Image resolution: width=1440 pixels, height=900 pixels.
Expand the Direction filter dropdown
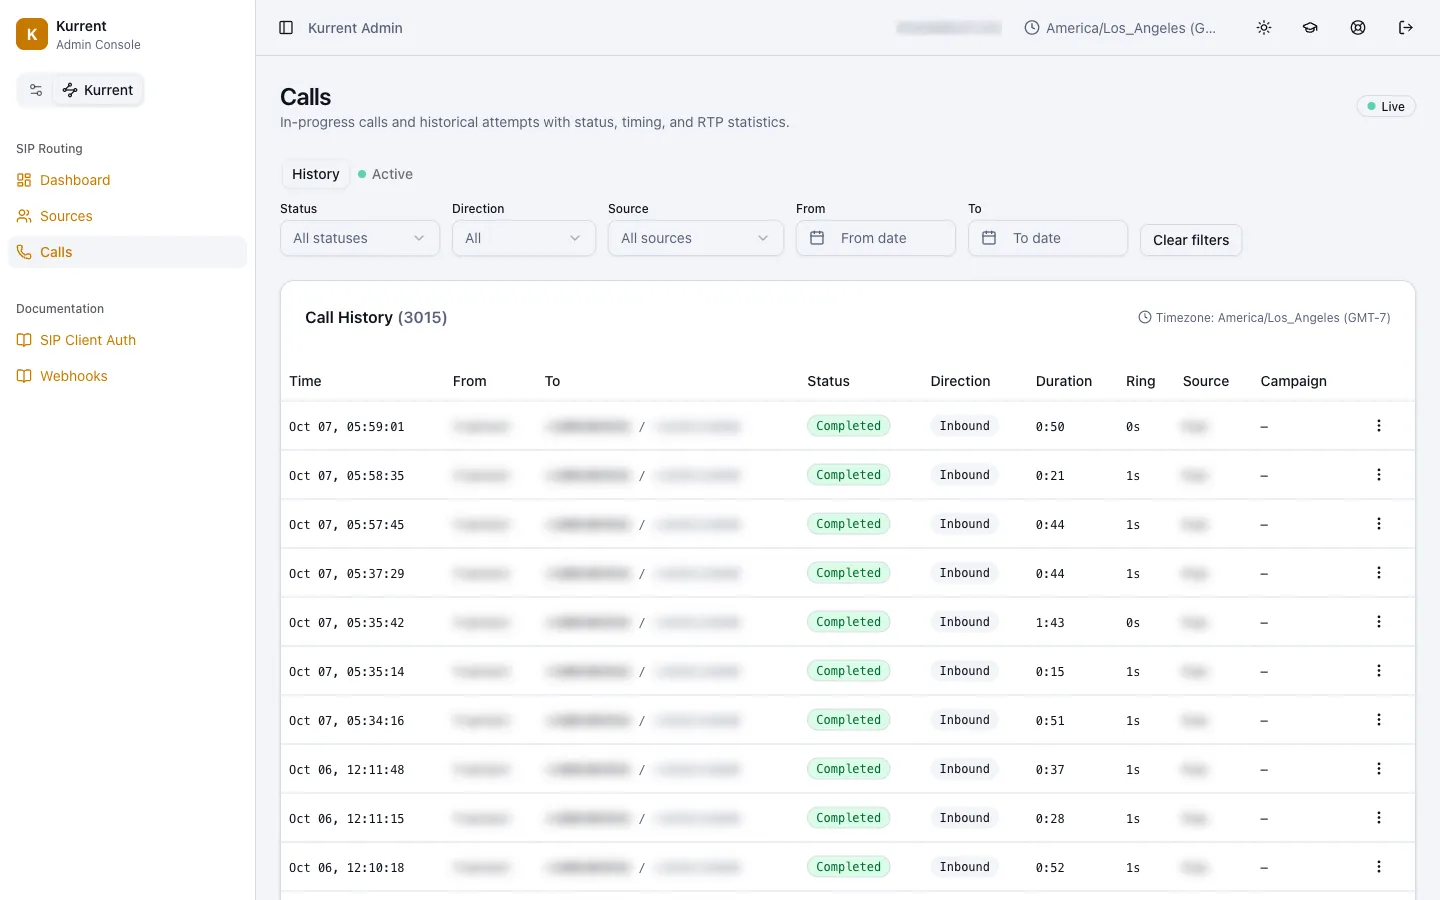[524, 238]
